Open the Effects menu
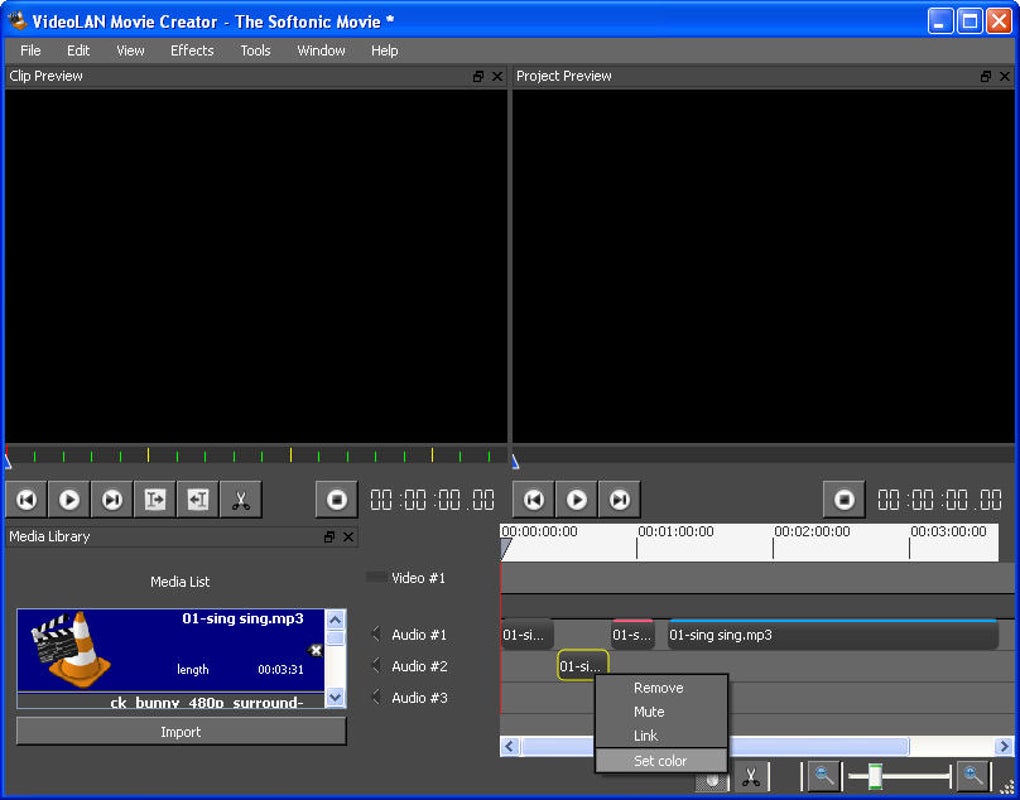Screen dimensions: 1020x800 tap(191, 50)
